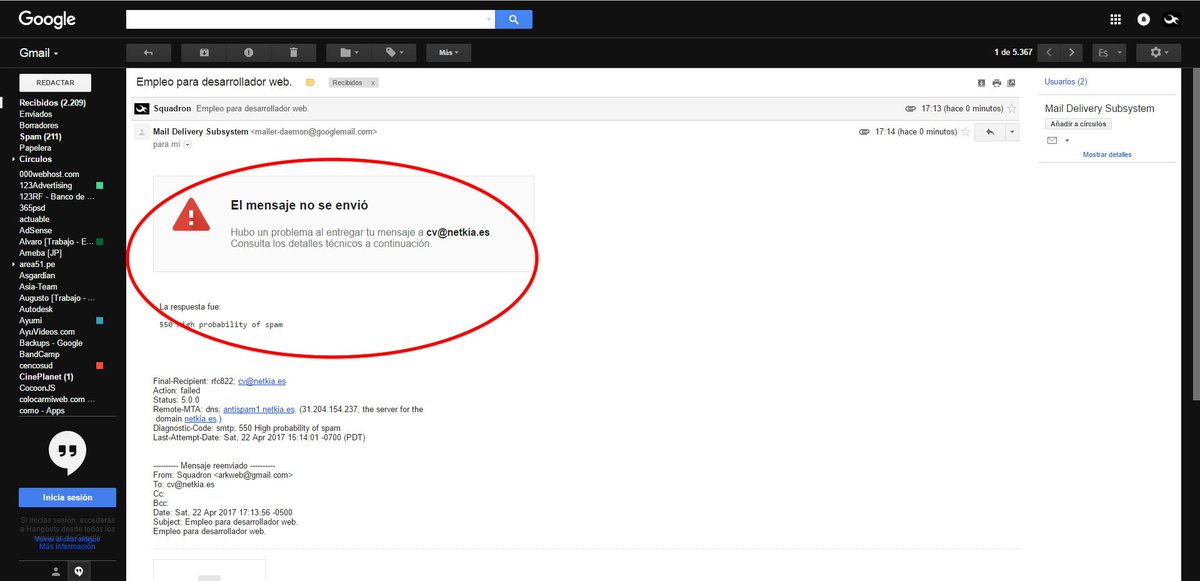Click attachment paperclip on 17:14 message

(x=864, y=131)
